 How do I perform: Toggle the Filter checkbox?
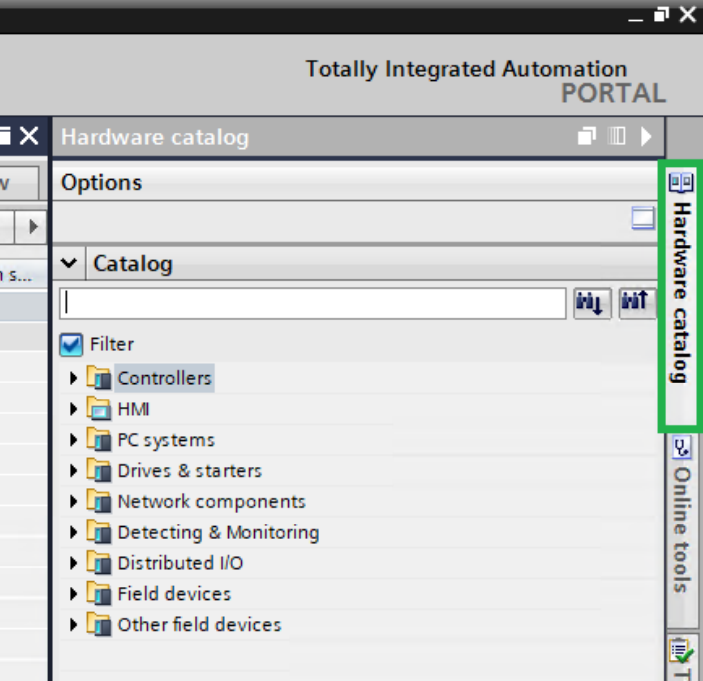click(71, 345)
